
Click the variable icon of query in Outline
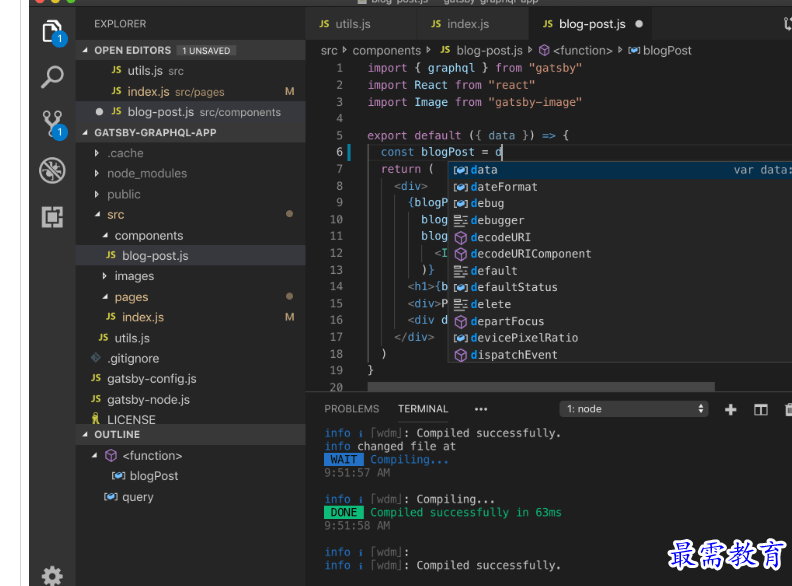pos(111,497)
